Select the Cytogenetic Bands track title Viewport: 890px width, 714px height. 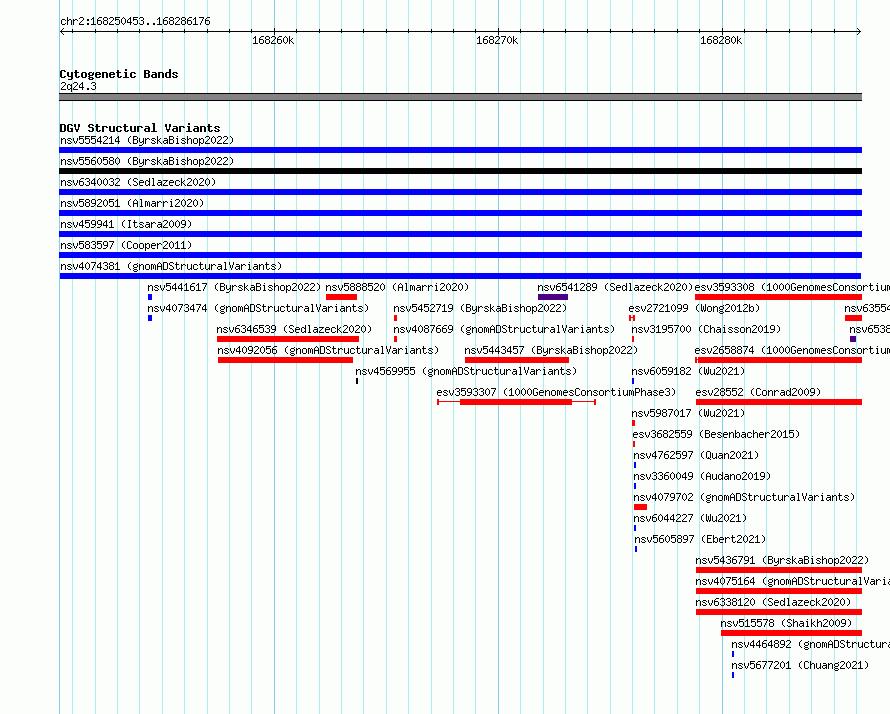click(119, 74)
